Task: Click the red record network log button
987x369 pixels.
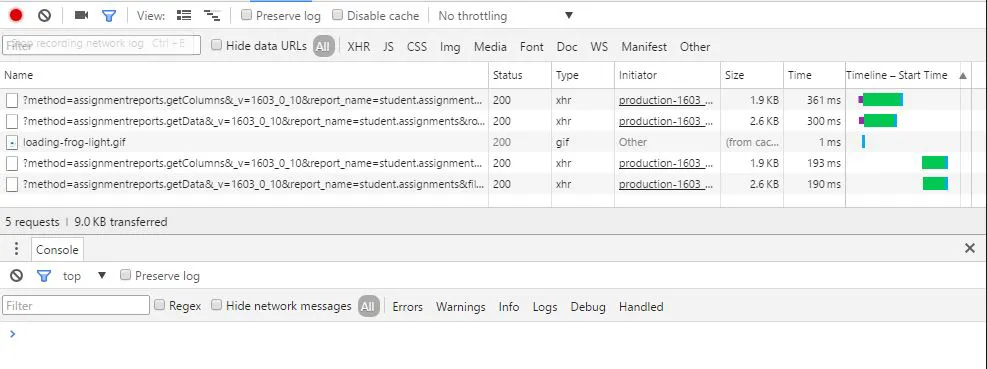Action: 16,16
